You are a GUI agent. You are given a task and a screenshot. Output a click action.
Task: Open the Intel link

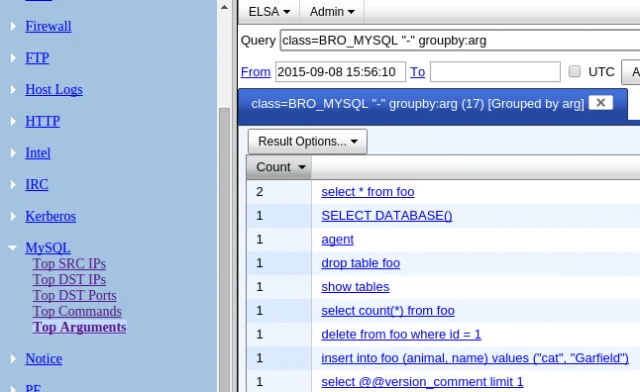coord(38,153)
